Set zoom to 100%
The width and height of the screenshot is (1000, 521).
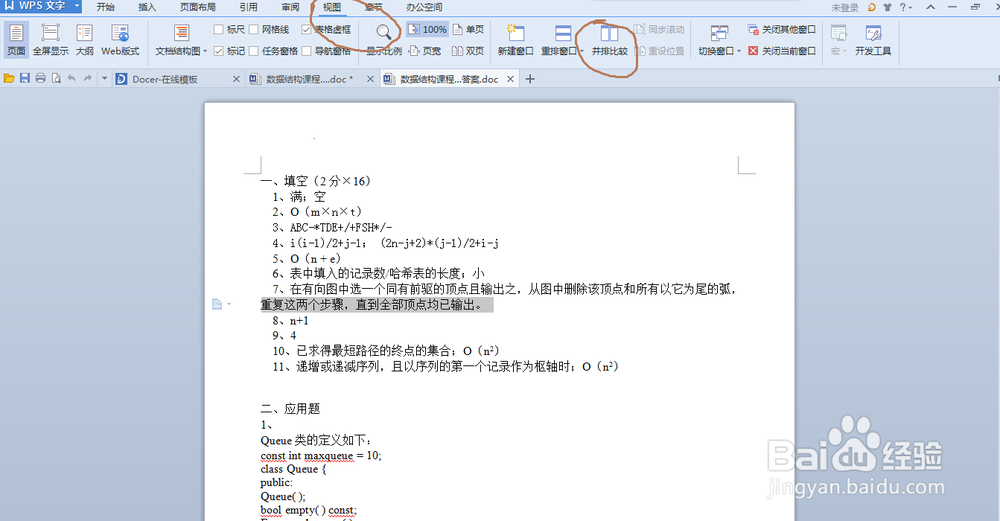click(x=427, y=29)
